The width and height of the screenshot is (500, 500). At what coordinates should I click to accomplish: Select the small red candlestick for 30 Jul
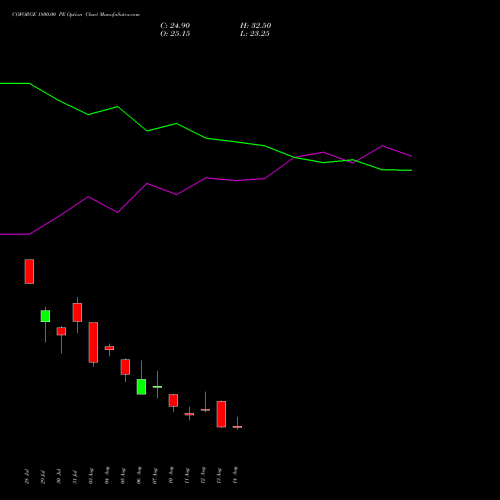click(x=61, y=331)
